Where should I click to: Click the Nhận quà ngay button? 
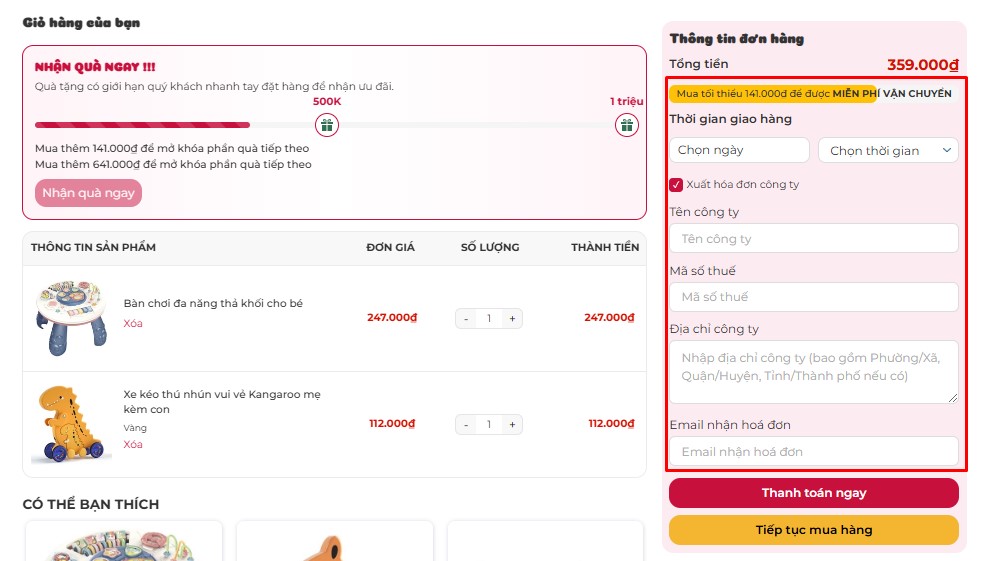tap(88, 193)
